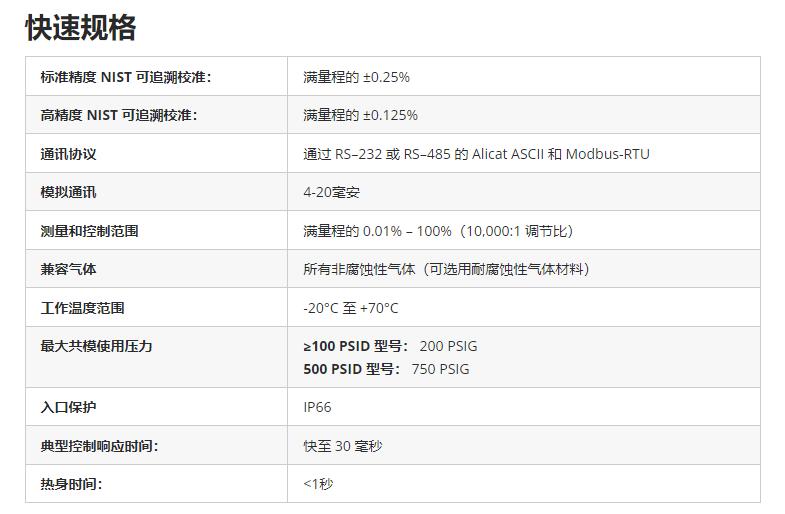
Task: Click the 500 PSID 型号 line
Action: [x=386, y=369]
